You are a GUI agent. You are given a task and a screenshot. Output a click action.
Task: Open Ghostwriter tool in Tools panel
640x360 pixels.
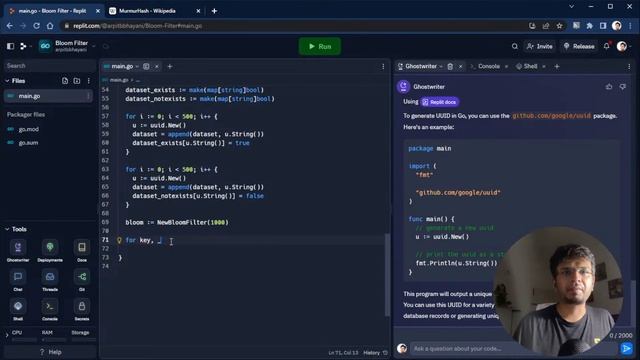[18, 251]
